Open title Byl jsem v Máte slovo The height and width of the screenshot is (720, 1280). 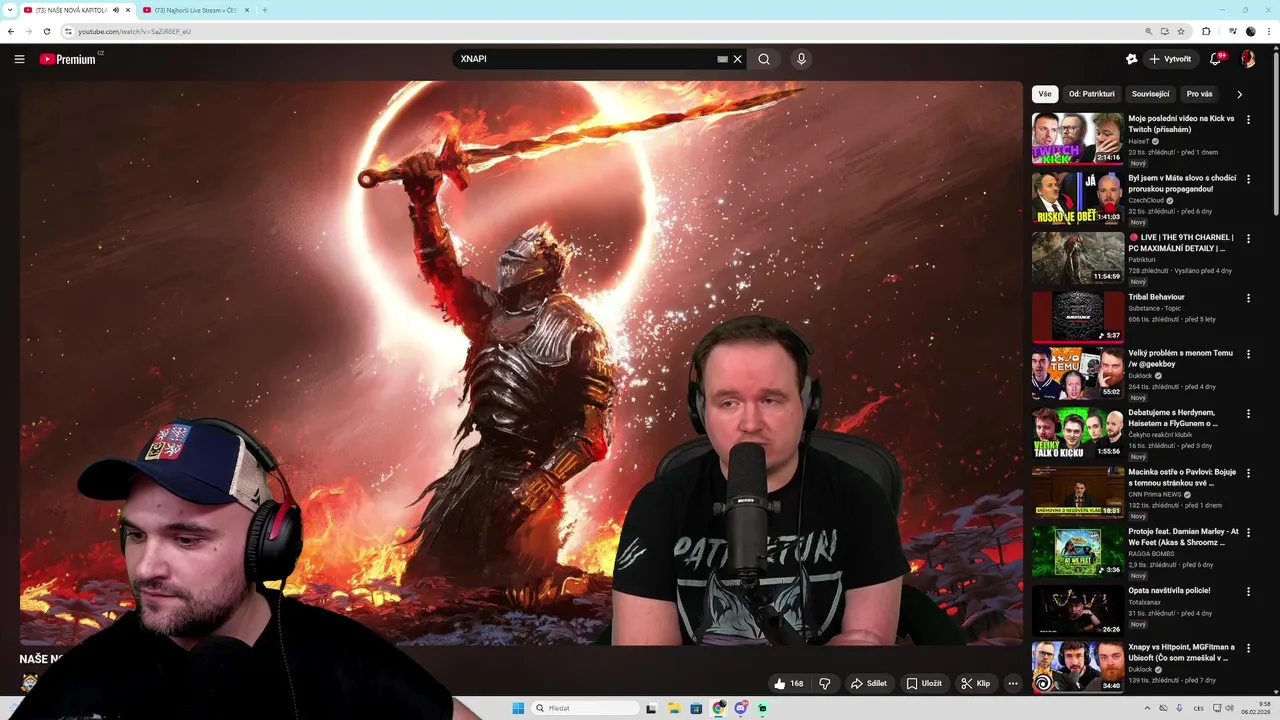point(1183,183)
